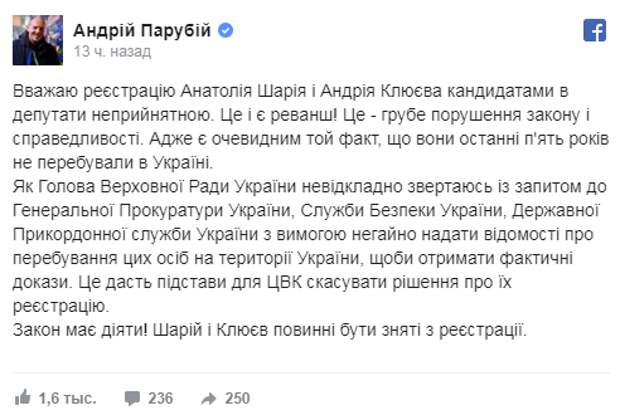Click the comment speech bubble icon
620x415 pixels.
[x=130, y=398]
